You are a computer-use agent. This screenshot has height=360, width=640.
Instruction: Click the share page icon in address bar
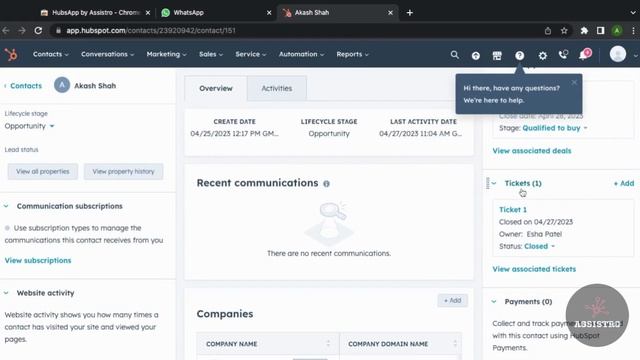[x=548, y=31]
